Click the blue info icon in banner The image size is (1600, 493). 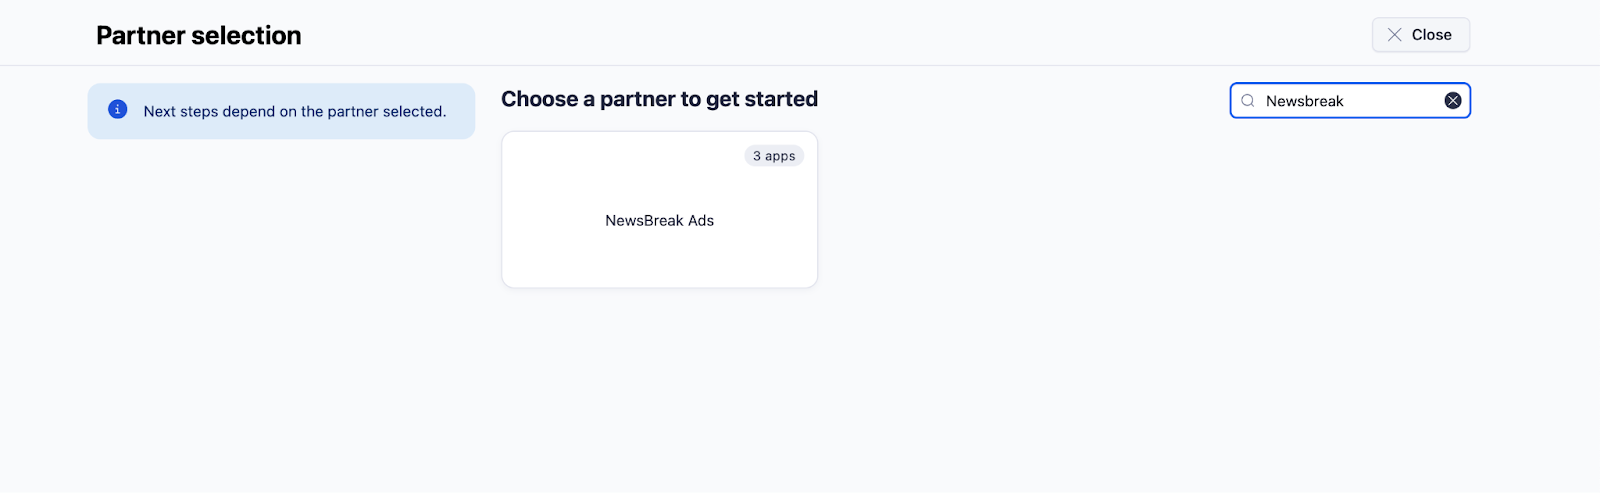[118, 110]
